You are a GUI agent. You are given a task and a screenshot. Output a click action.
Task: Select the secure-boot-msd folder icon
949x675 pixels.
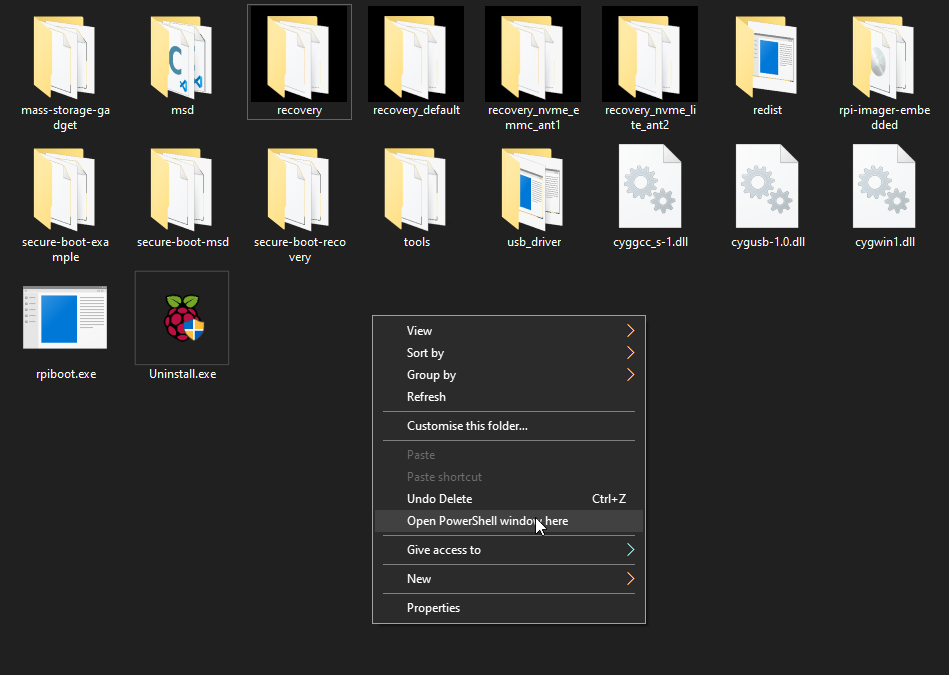tap(182, 189)
